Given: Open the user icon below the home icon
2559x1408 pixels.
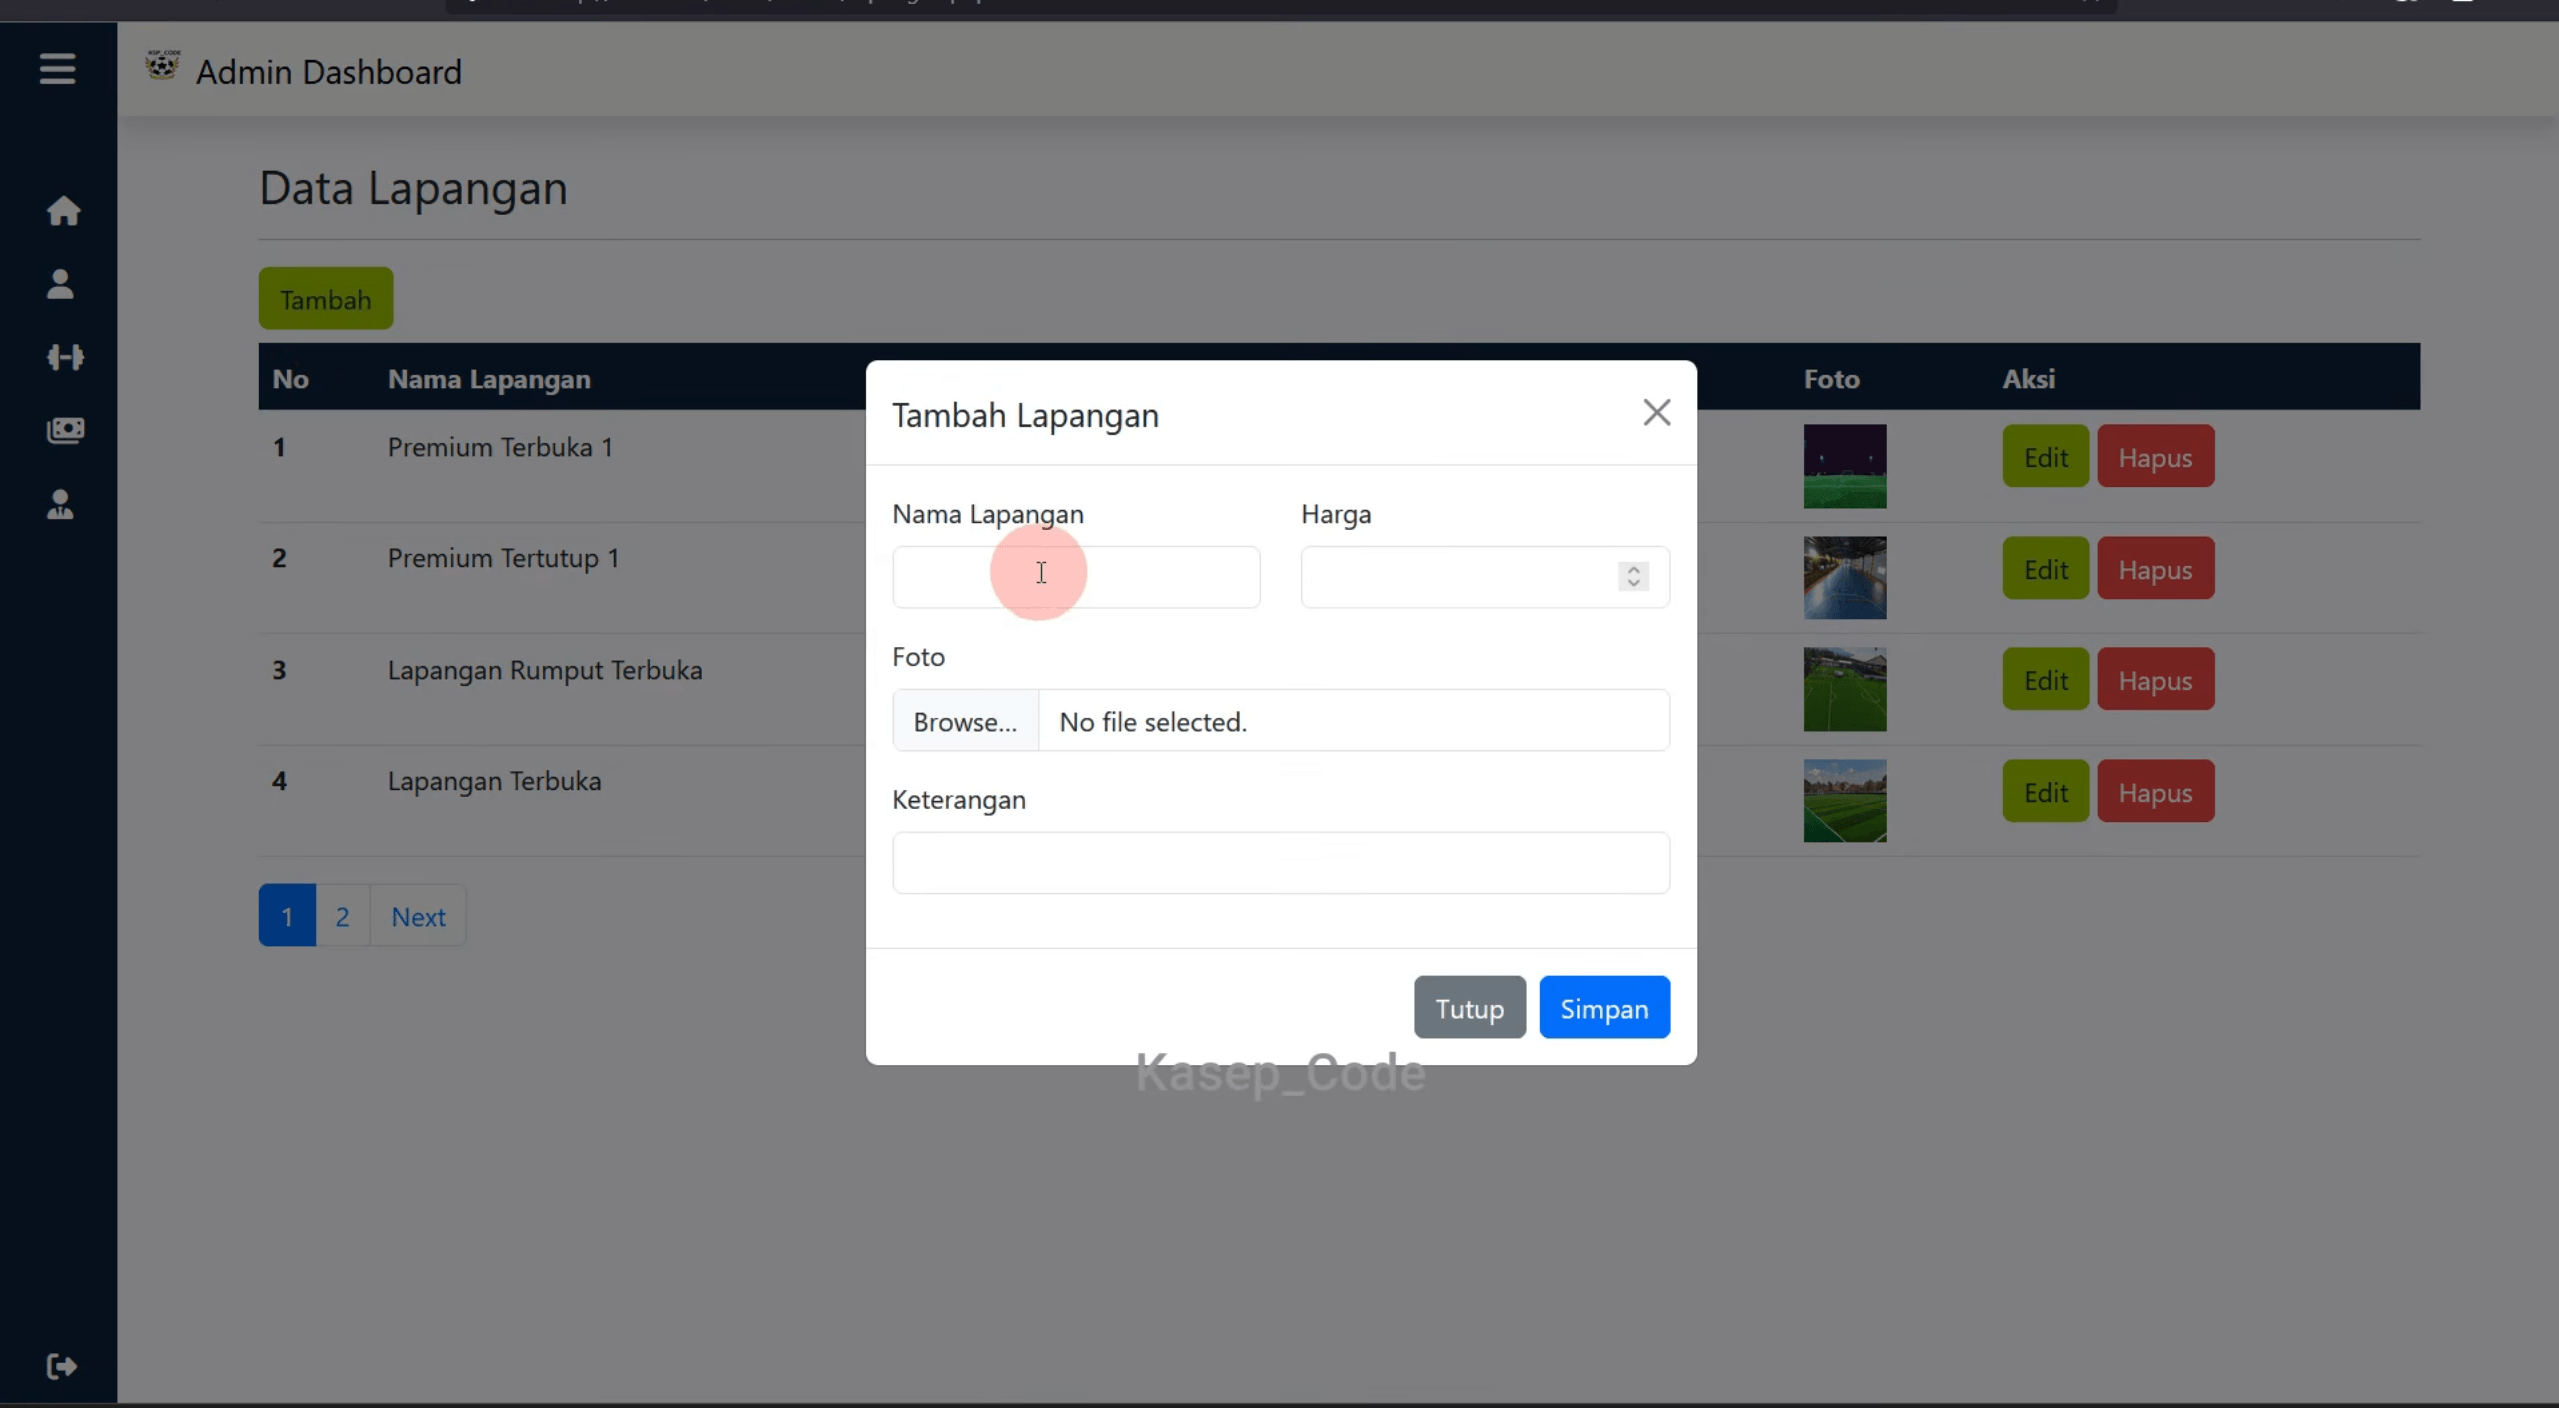Looking at the screenshot, I should 60,284.
